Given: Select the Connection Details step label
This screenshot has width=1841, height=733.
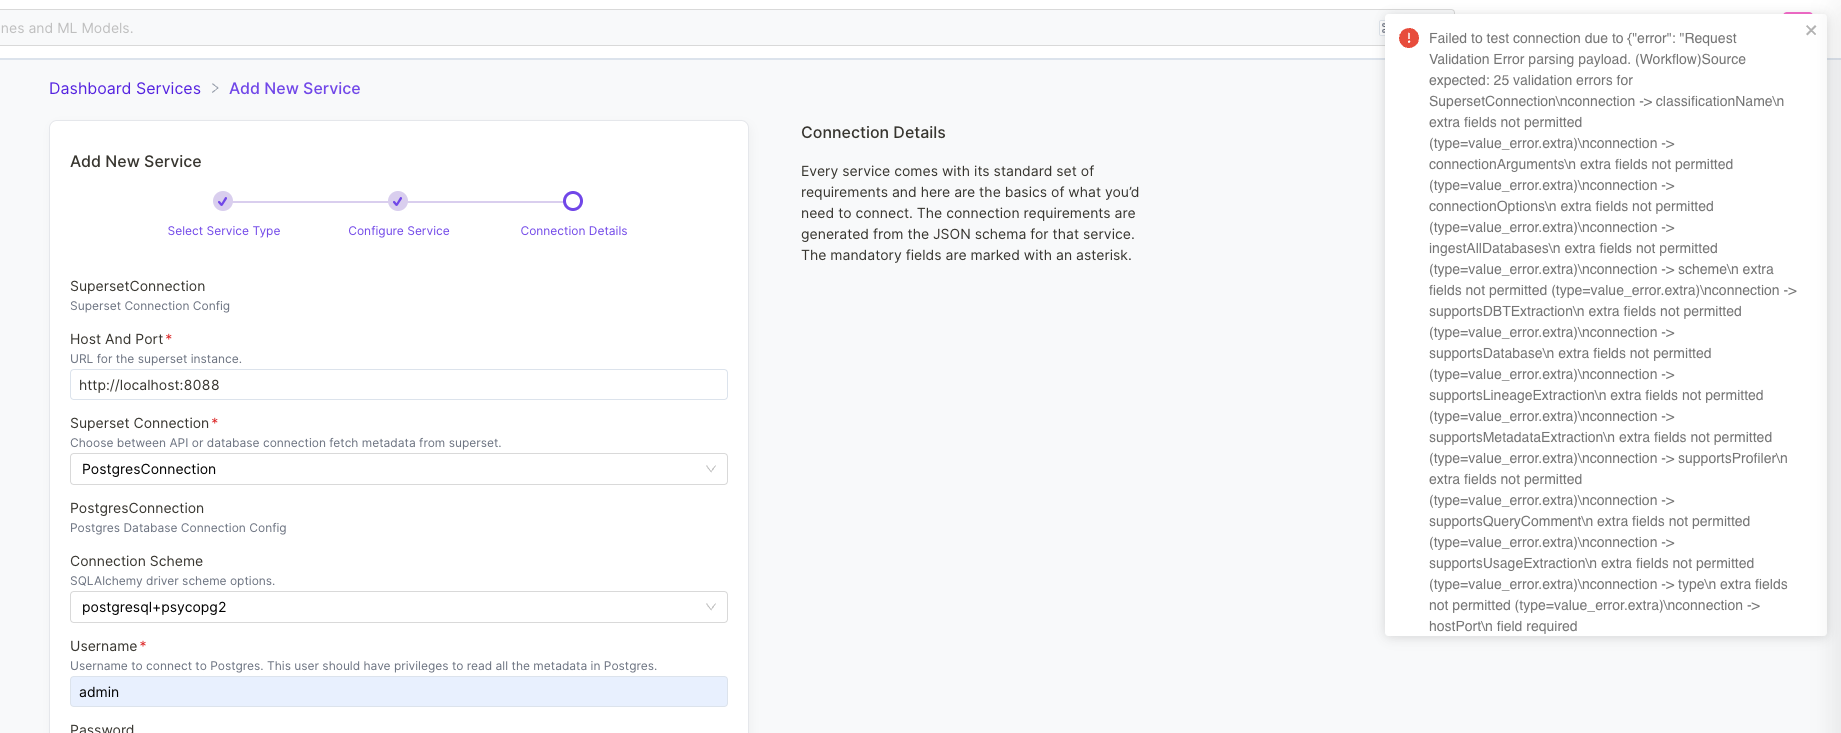Looking at the screenshot, I should coord(574,231).
